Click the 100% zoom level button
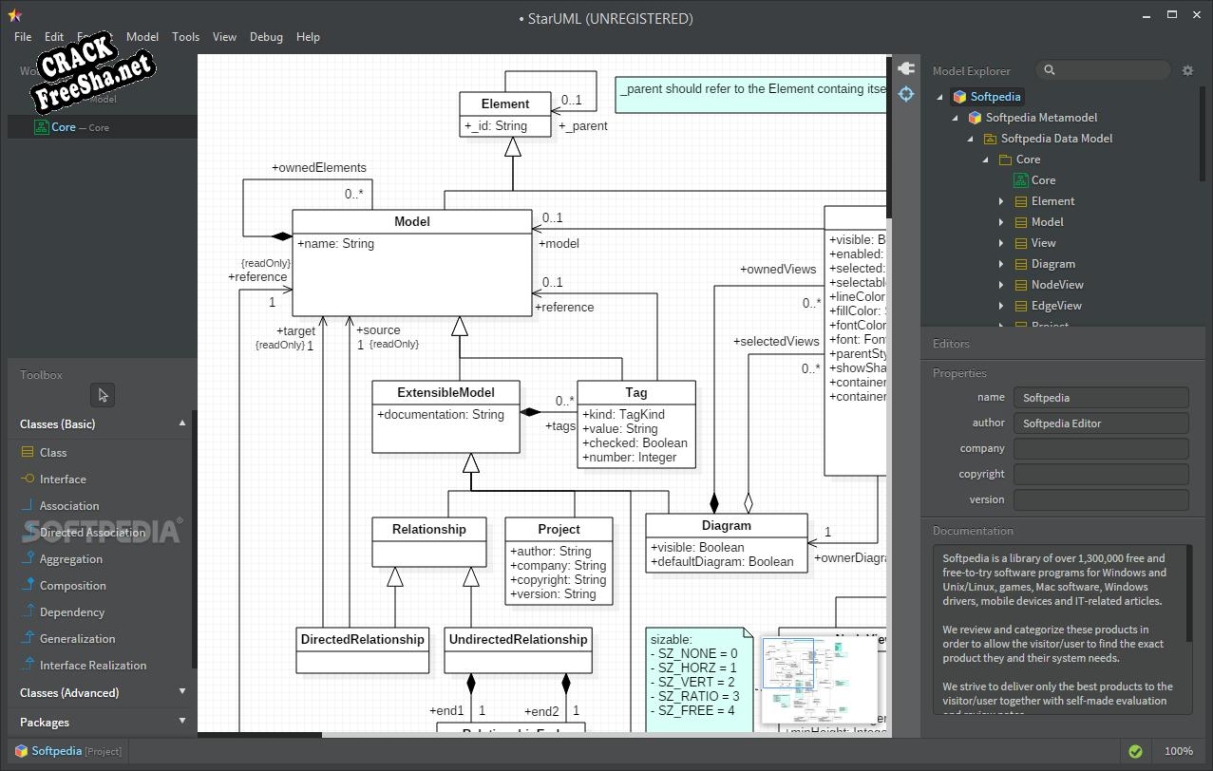Screen dimensions: 1213x771 [1178, 751]
